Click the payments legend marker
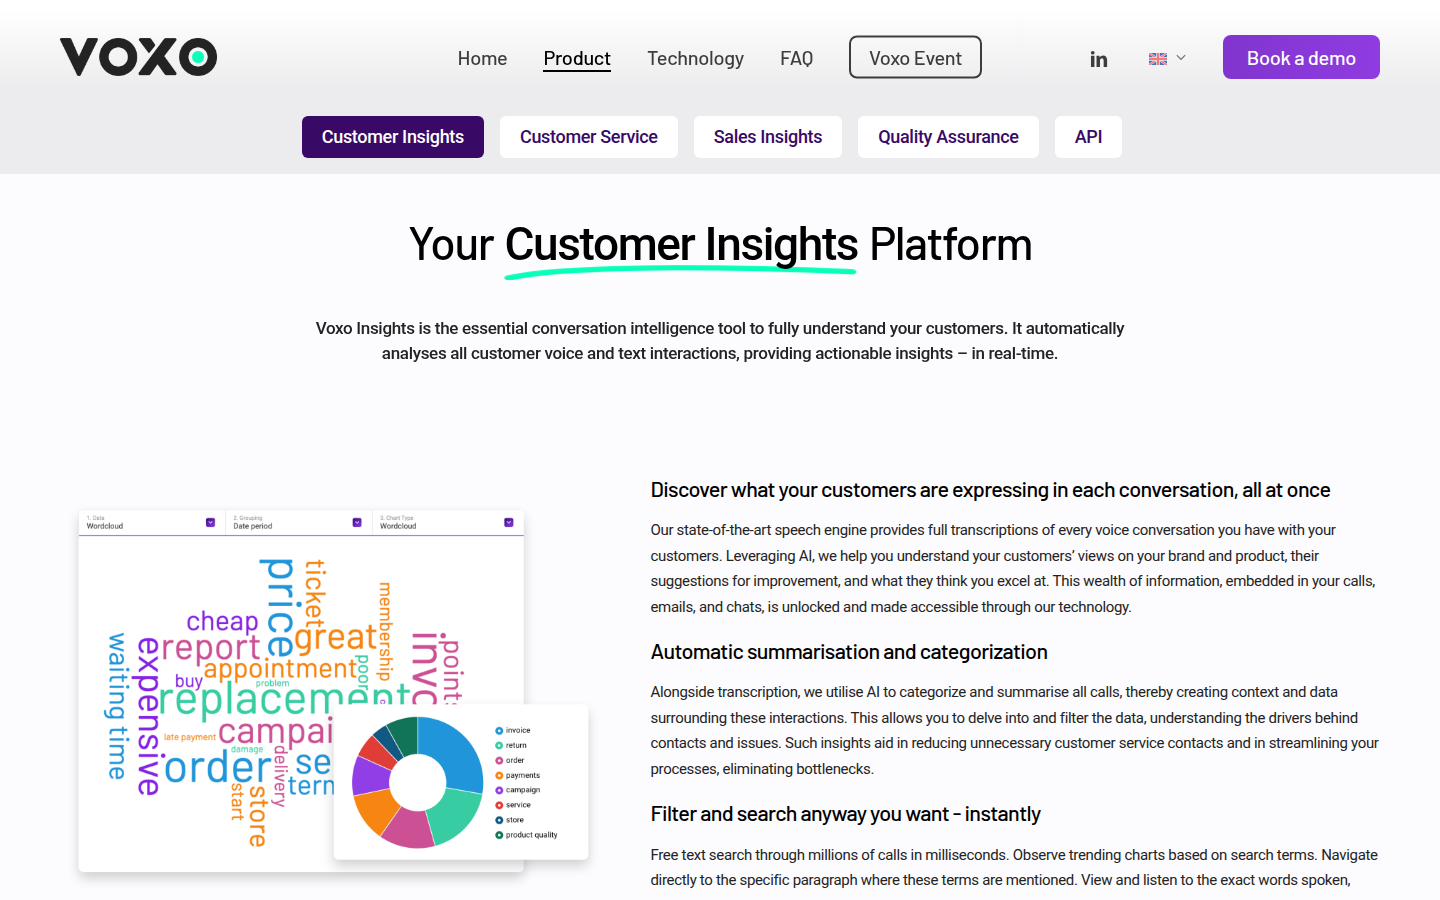This screenshot has height=900, width=1440. click(x=499, y=776)
